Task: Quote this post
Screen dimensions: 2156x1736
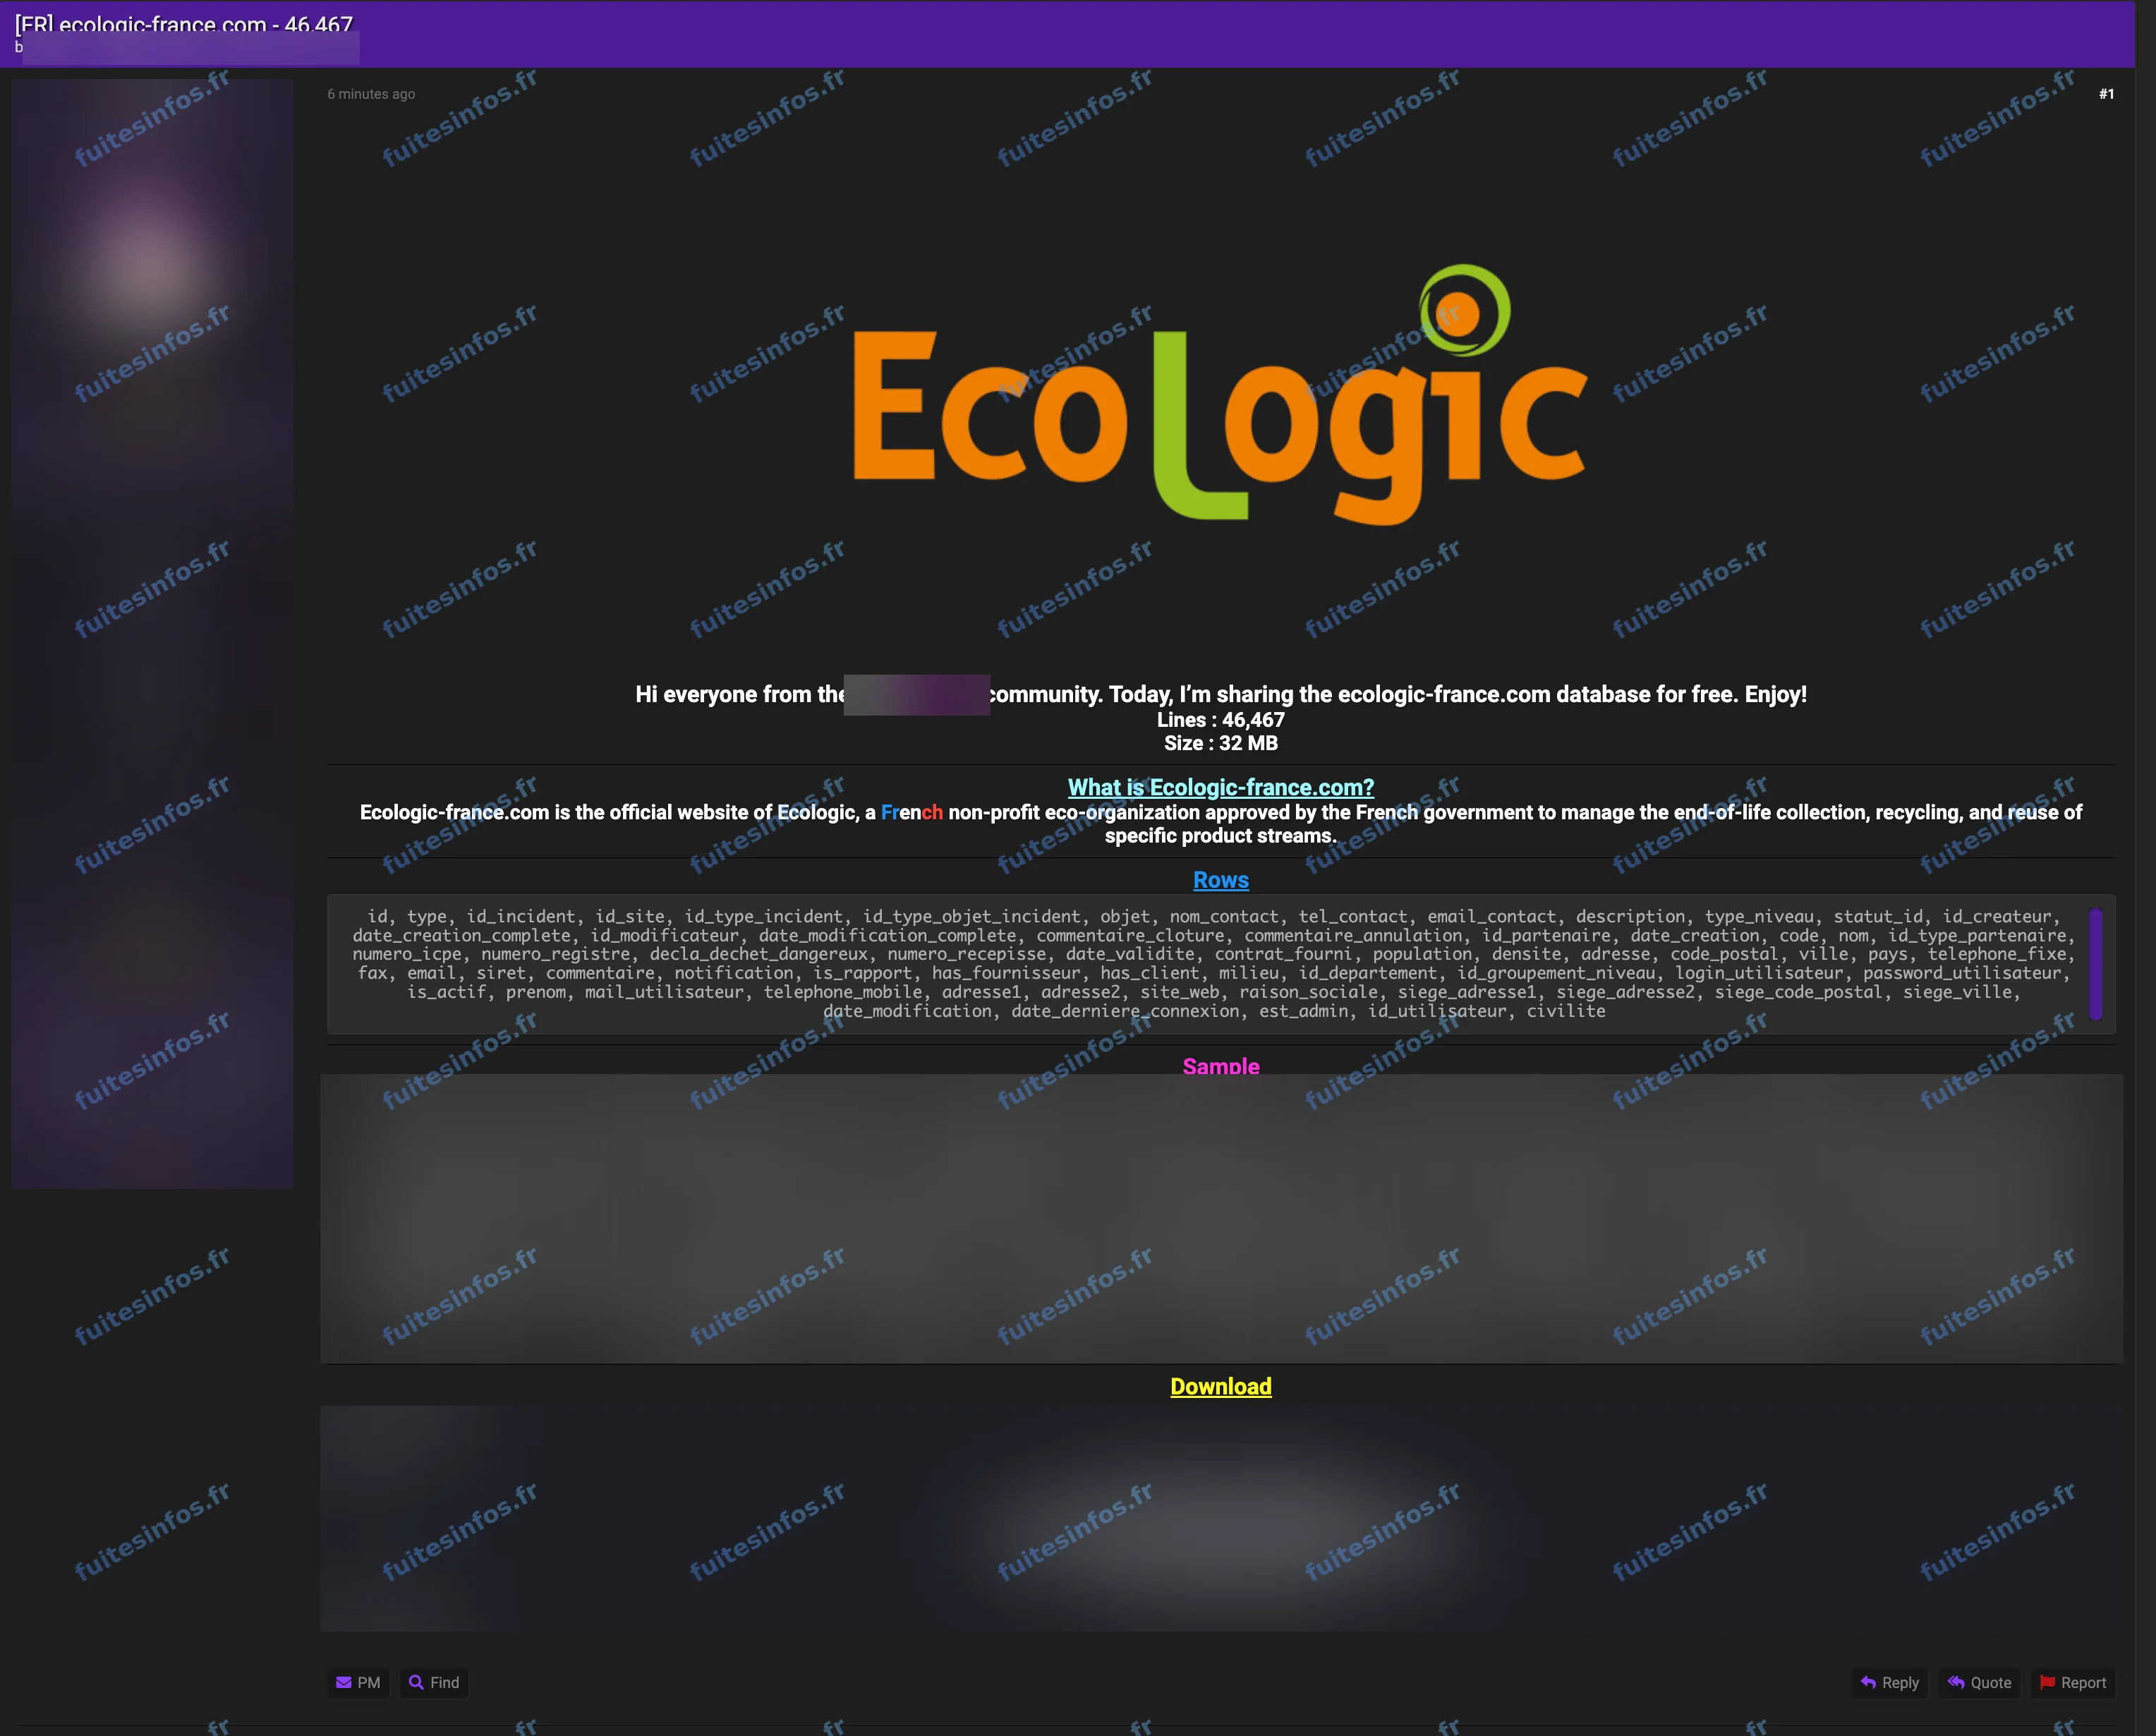Action: click(1979, 1683)
